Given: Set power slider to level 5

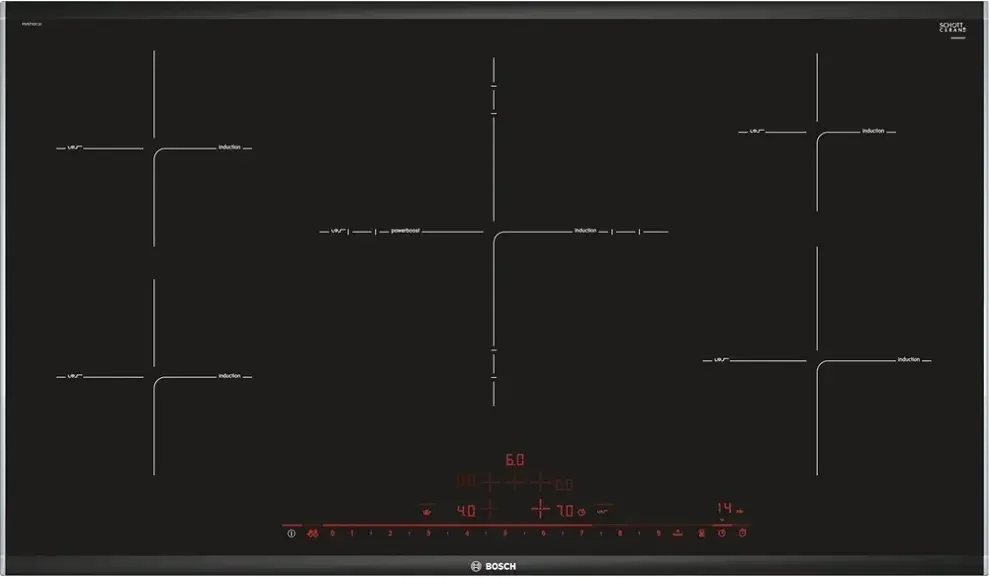Looking at the screenshot, I should 505,533.
